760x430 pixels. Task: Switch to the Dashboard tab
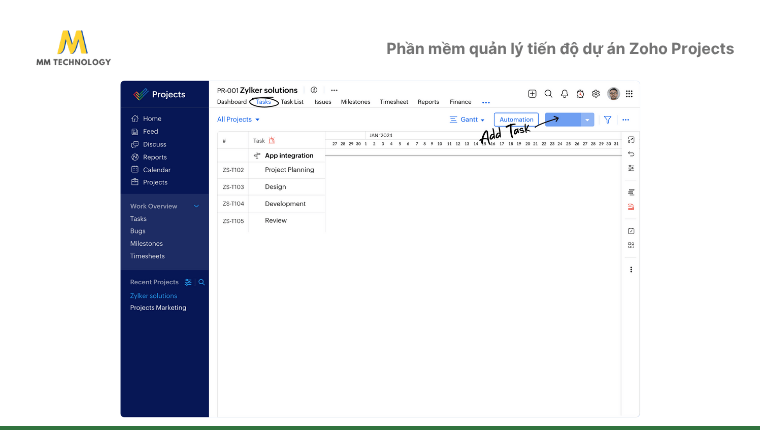coord(232,102)
